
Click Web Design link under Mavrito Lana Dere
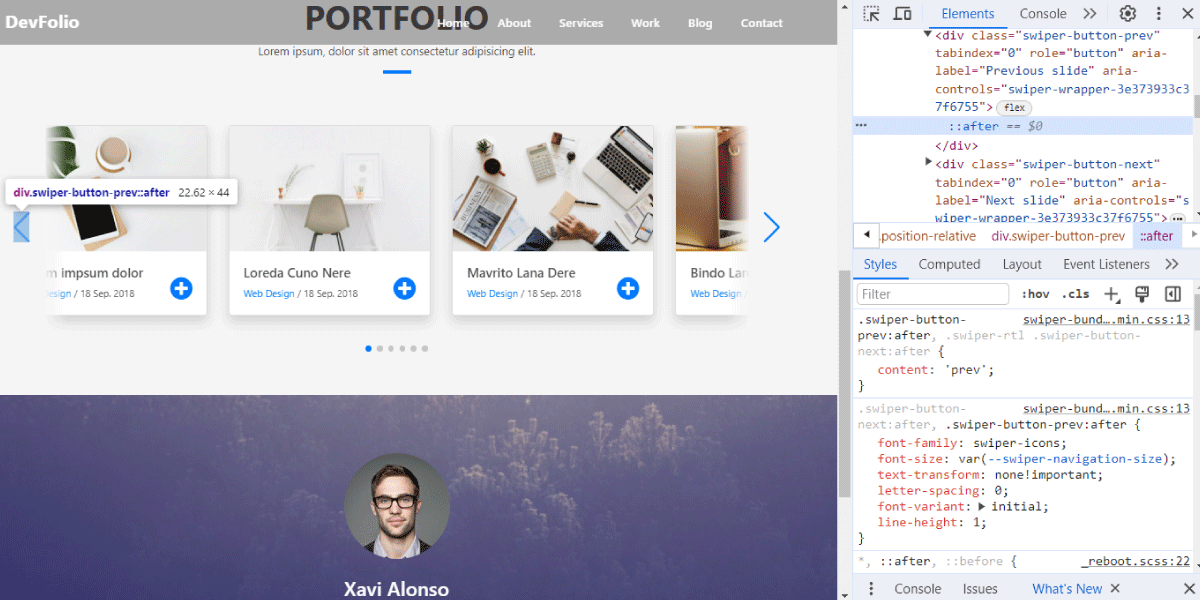tap(493, 294)
